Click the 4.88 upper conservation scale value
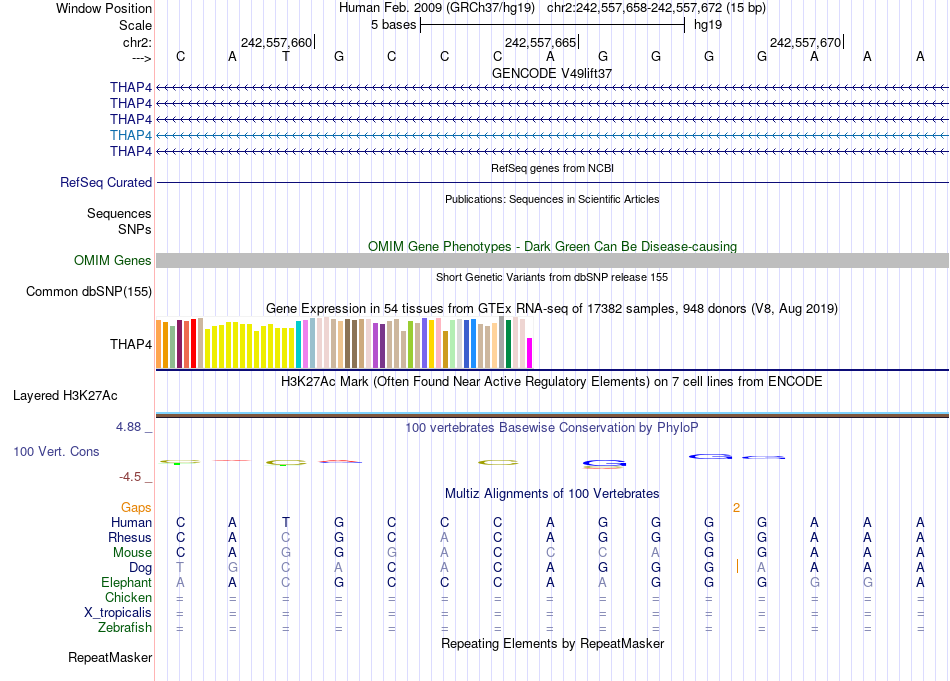Screen dimensions: 950x681 pyautogui.click(x=128, y=427)
